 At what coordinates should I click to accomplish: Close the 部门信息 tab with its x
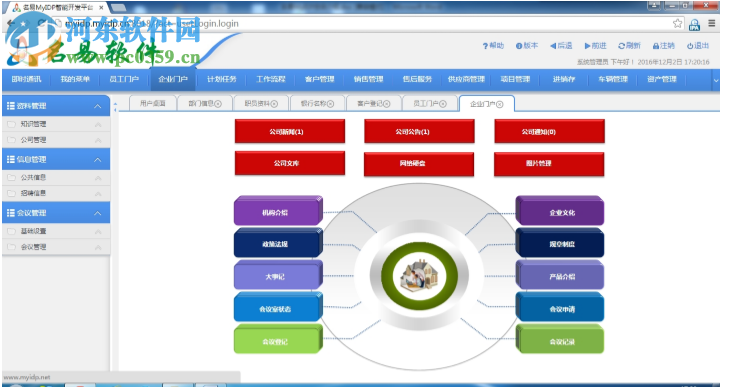pyautogui.click(x=218, y=104)
